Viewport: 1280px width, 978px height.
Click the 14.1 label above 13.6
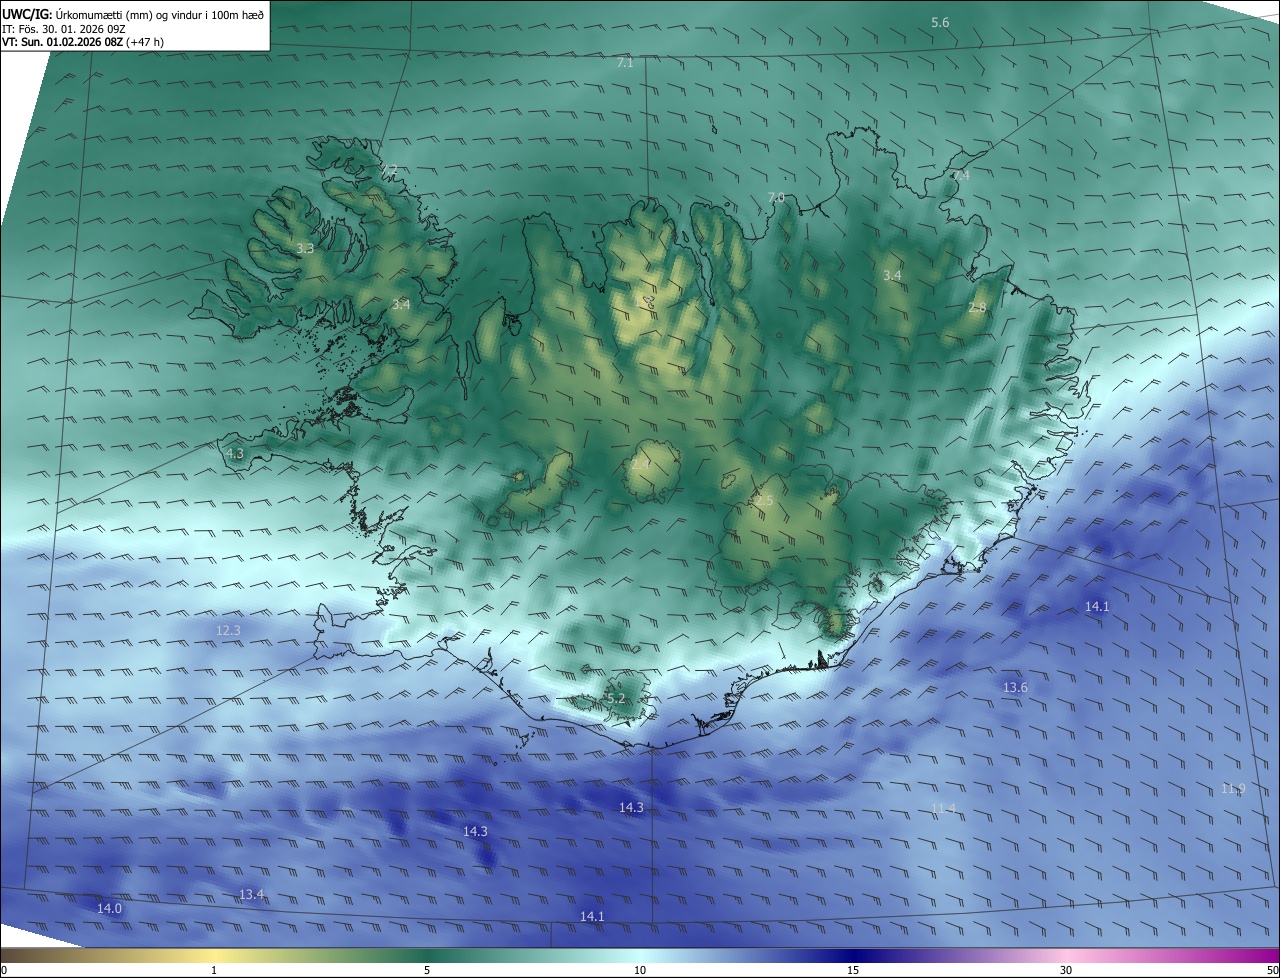[x=1097, y=606]
